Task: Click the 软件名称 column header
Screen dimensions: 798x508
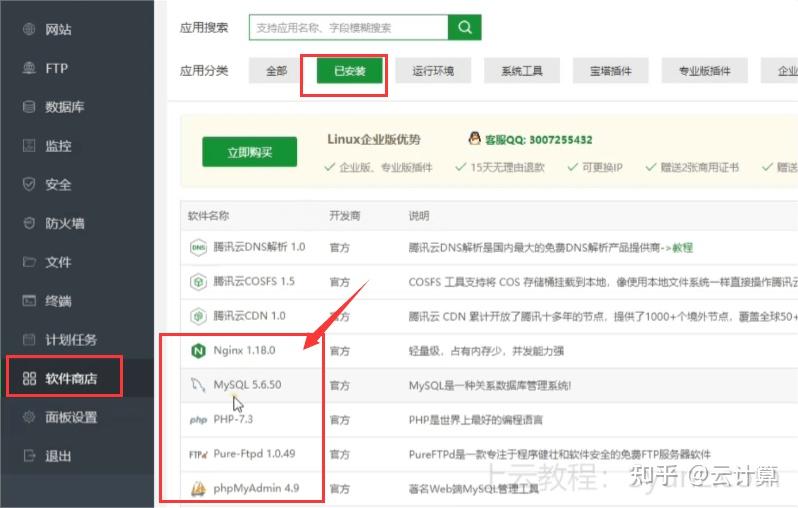Action: point(208,216)
